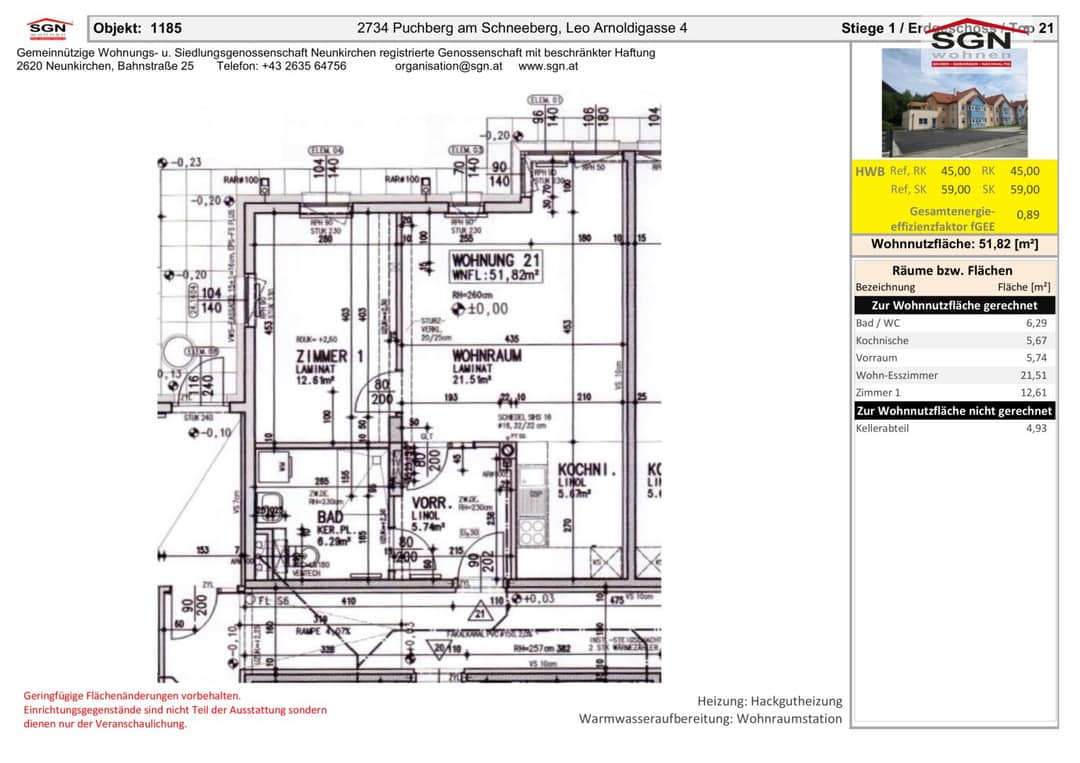This screenshot has height=763, width=1080.
Task: Click the 'Fläche [m²]' column header
Action: (x=1024, y=287)
